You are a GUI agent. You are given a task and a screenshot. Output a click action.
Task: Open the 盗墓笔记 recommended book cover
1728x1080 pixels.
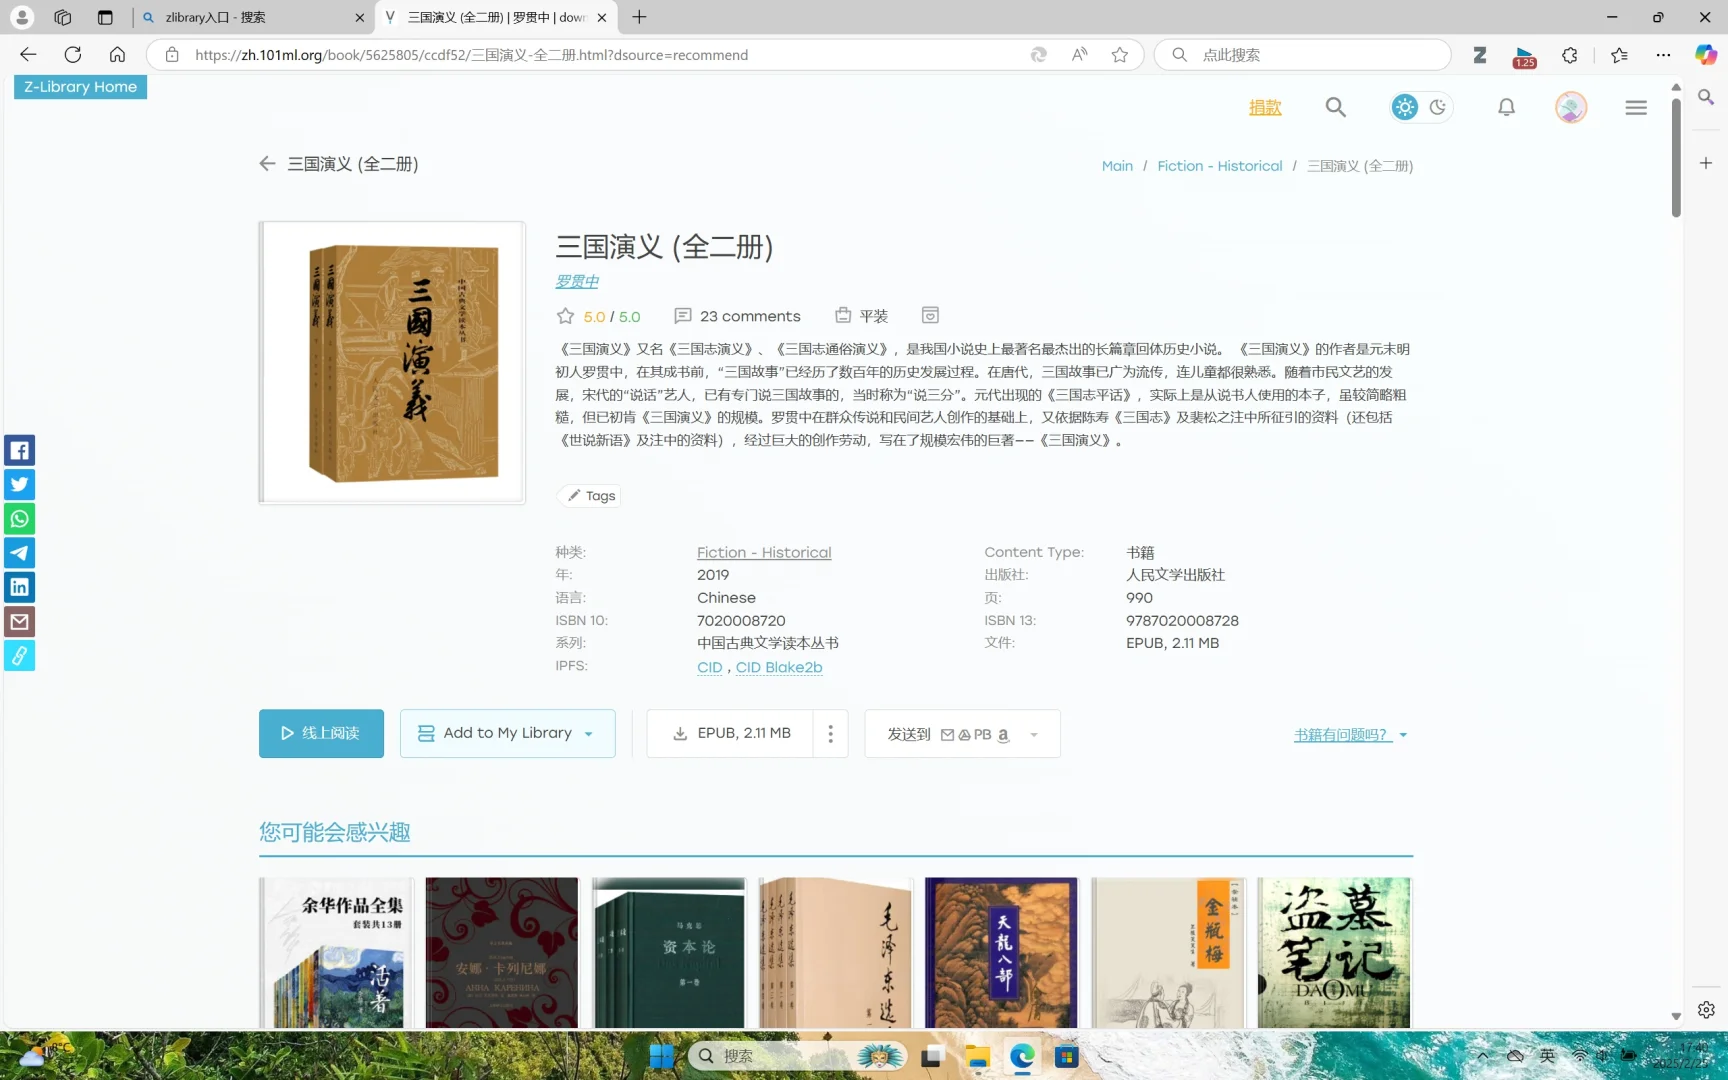[1334, 952]
